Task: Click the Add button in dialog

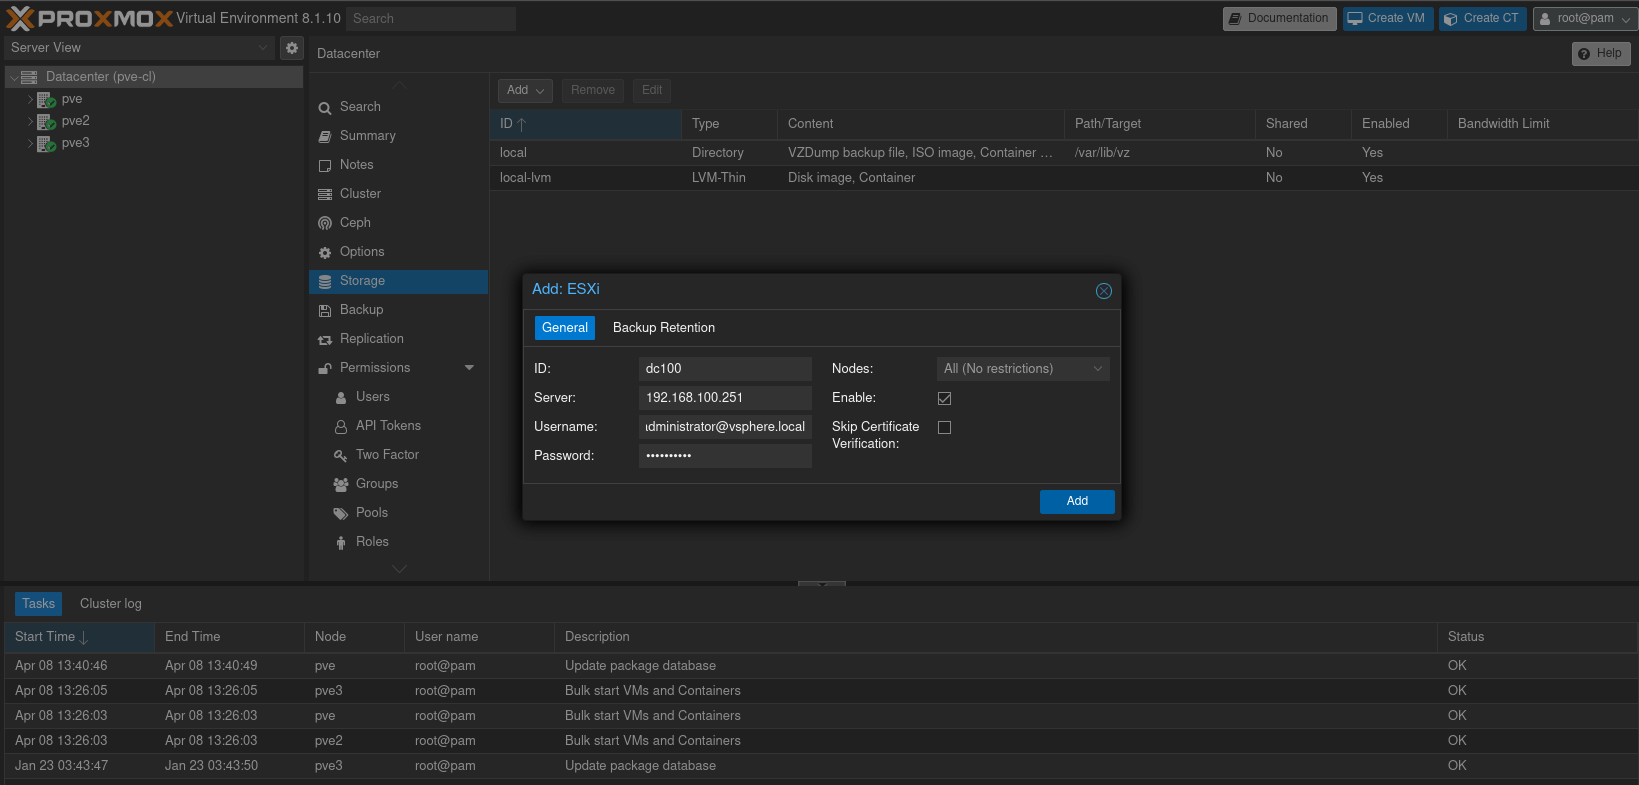Action: (1077, 501)
